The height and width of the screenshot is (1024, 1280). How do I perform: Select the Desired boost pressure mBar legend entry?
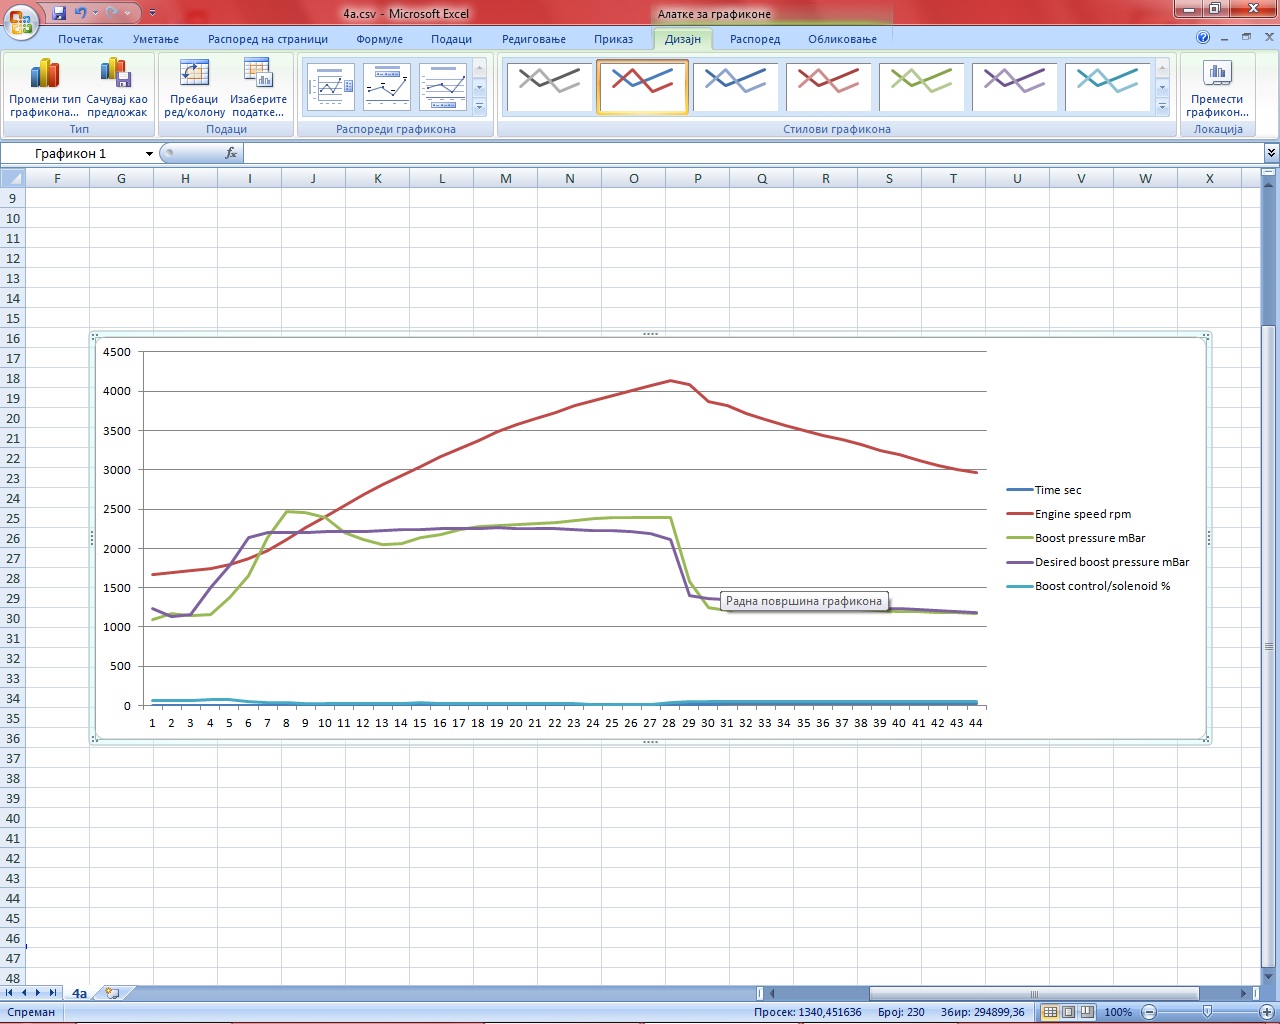click(x=1098, y=562)
